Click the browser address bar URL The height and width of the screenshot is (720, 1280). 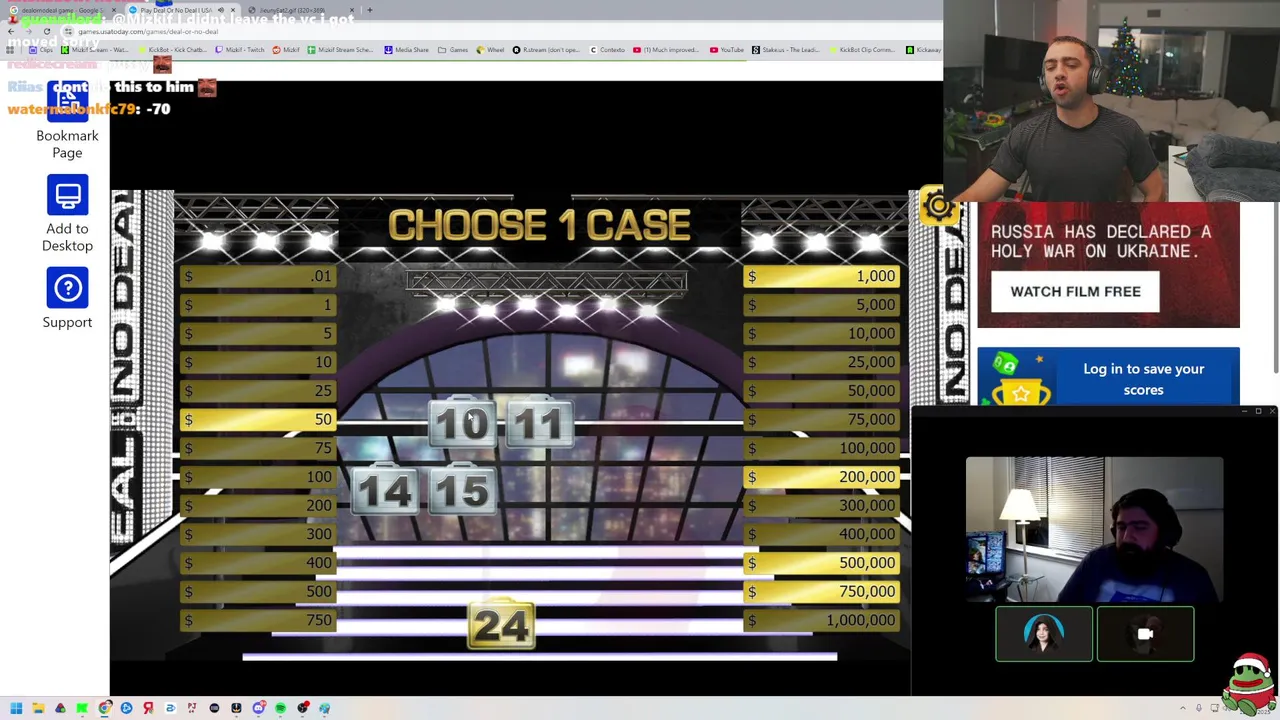147,32
